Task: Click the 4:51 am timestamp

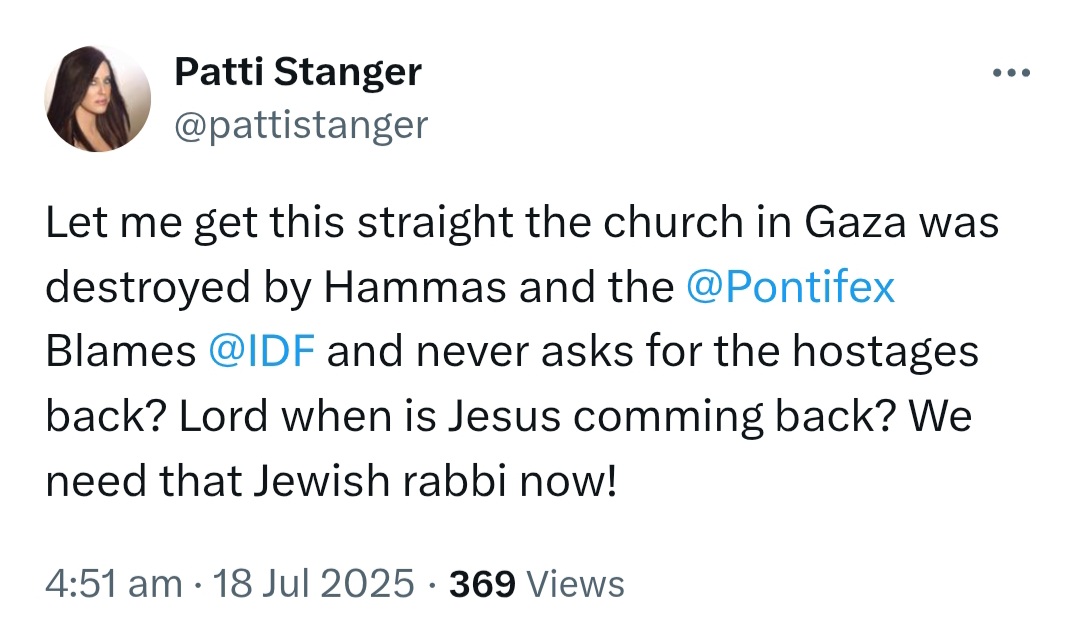Action: (114, 584)
